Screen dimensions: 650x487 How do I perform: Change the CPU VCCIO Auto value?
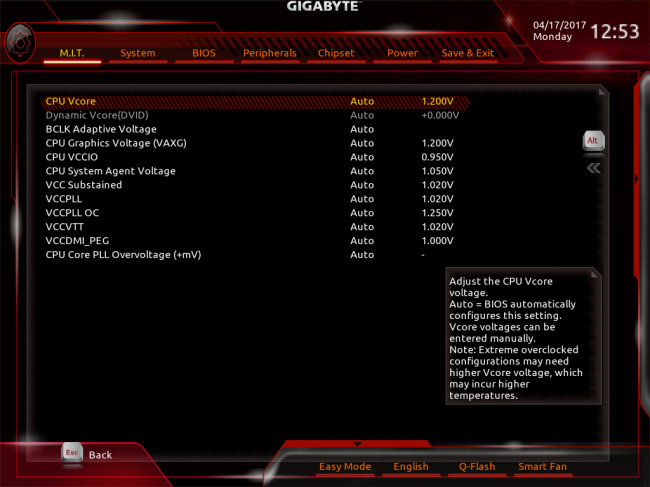click(x=362, y=157)
